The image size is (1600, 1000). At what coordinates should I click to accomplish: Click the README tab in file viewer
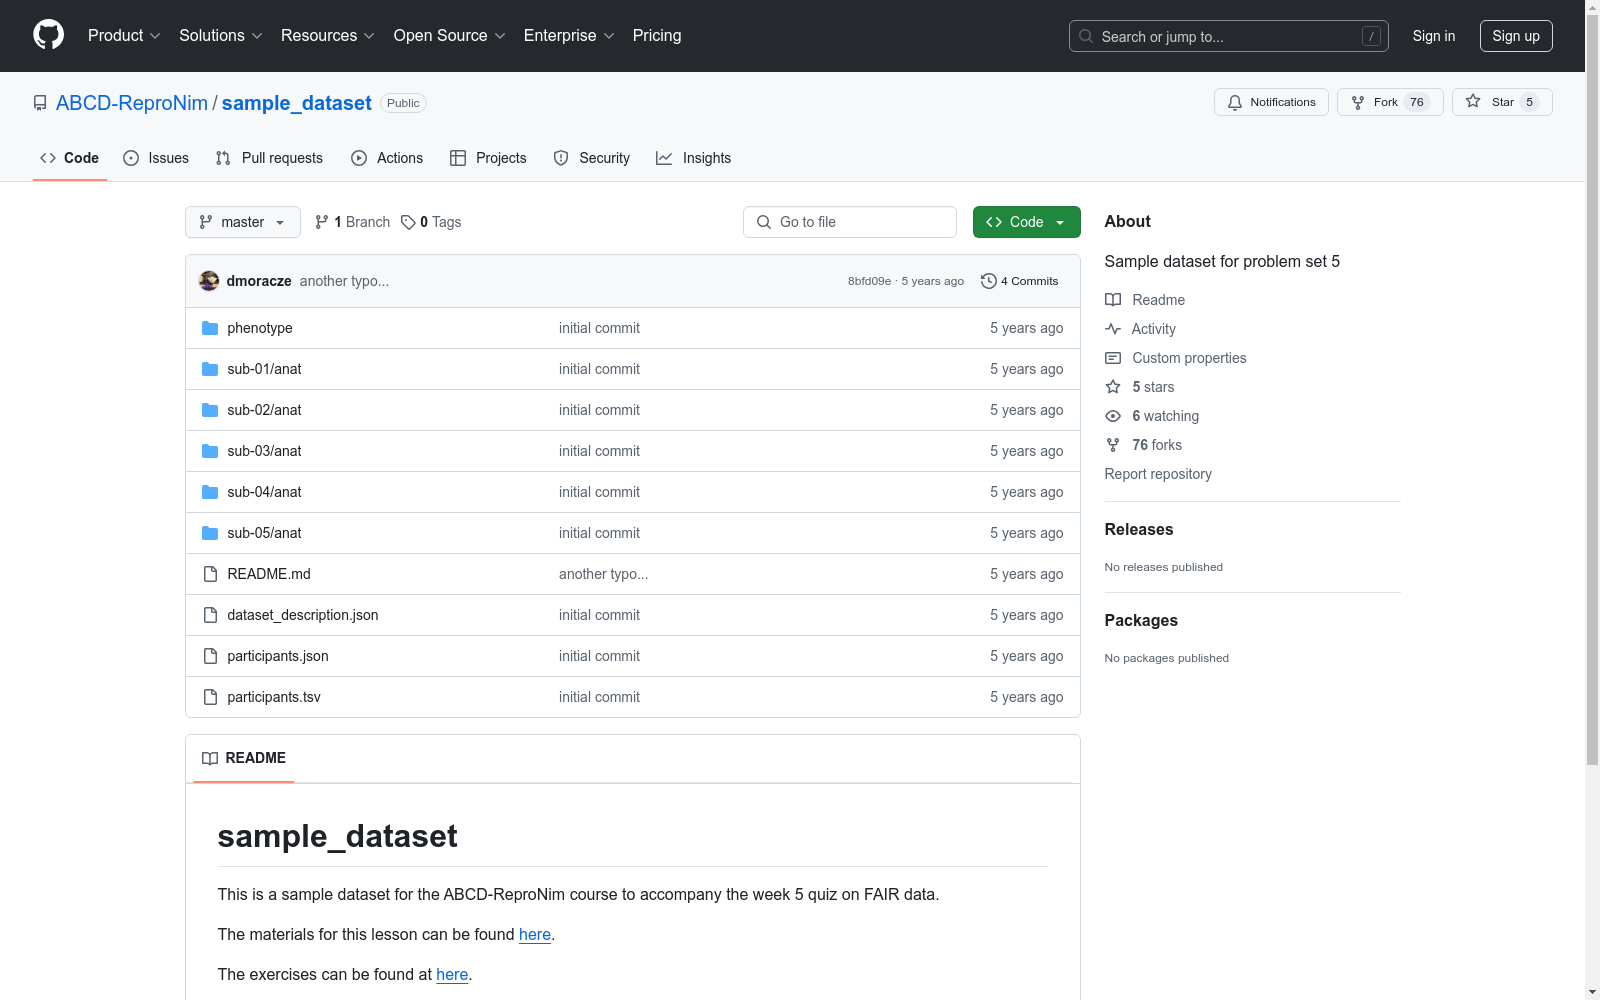tap(244, 758)
